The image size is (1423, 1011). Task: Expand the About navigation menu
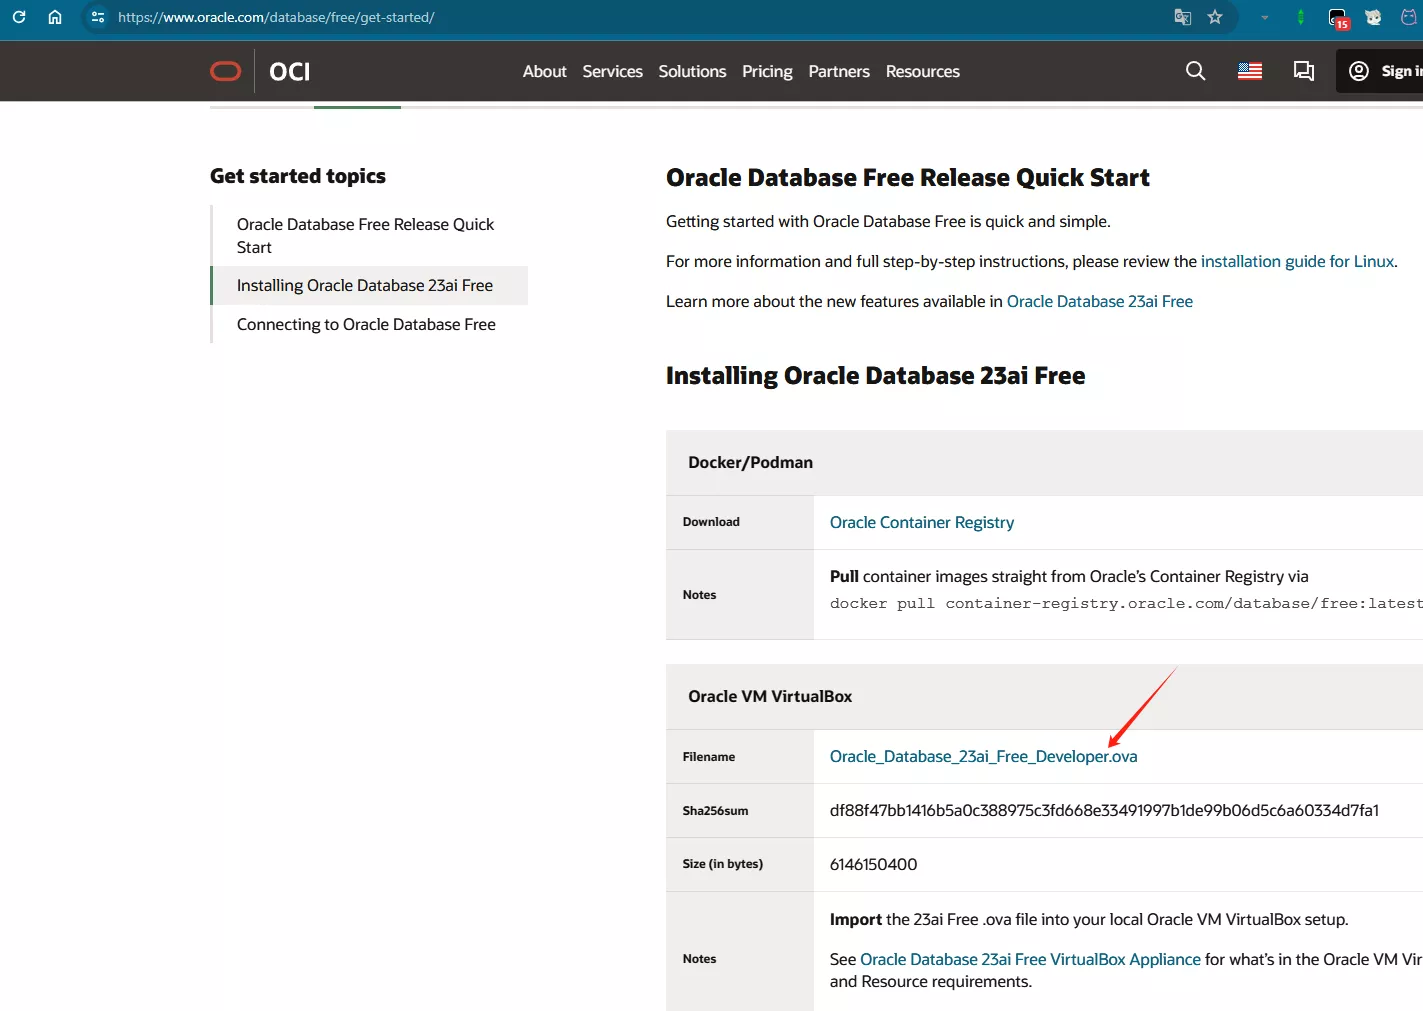[544, 71]
